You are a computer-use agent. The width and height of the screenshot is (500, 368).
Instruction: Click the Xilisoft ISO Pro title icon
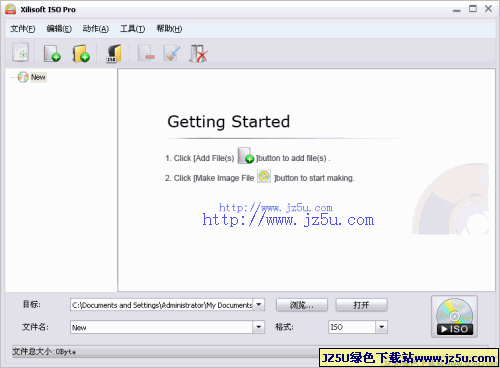click(x=10, y=9)
